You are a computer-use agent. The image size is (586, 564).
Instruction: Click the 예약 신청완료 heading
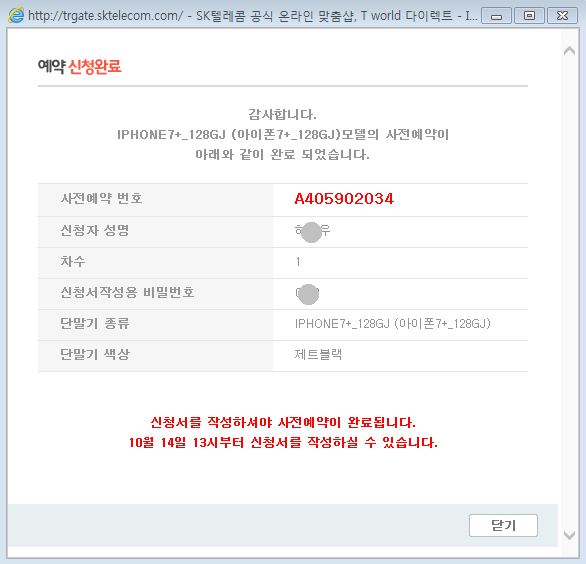(x=80, y=67)
